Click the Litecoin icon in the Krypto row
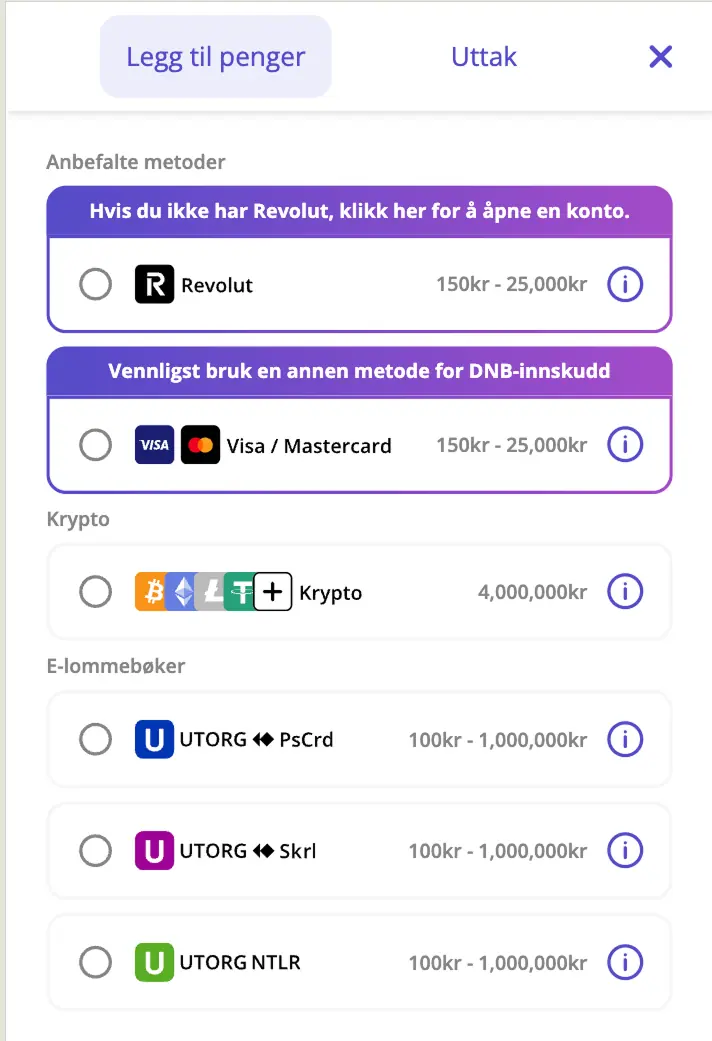 [x=210, y=591]
